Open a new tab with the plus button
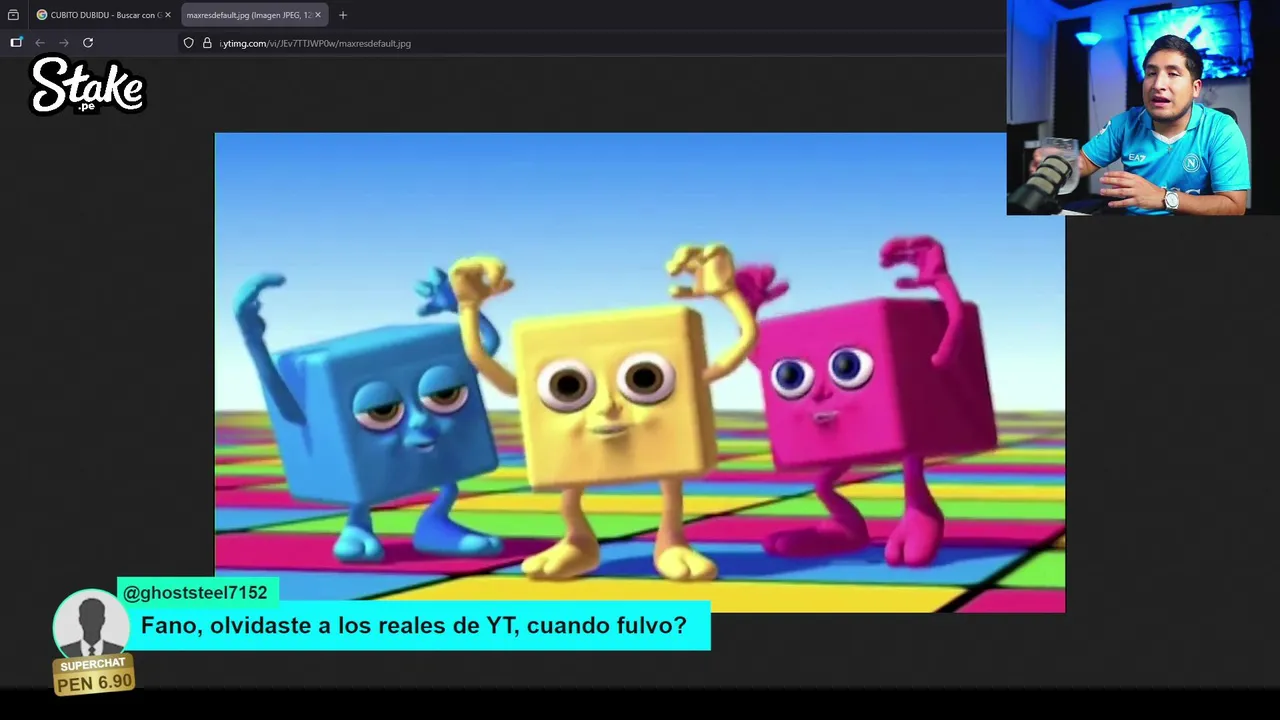This screenshot has height=720, width=1280. [x=343, y=15]
